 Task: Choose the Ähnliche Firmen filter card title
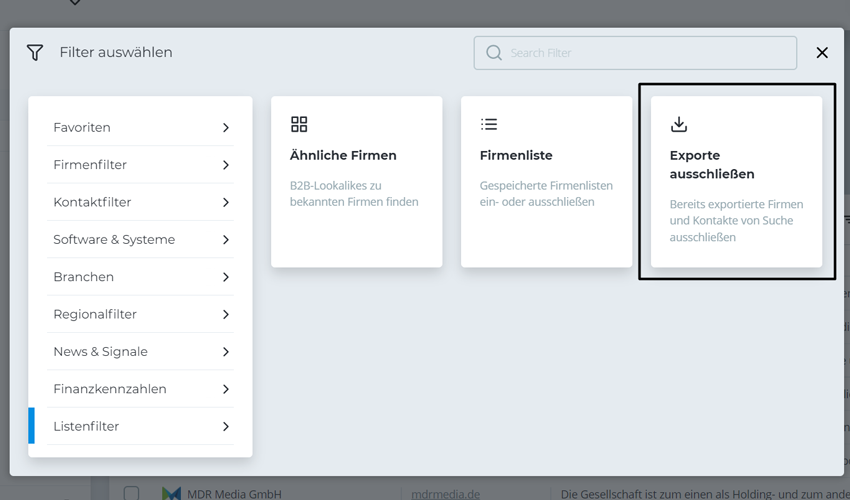click(343, 155)
